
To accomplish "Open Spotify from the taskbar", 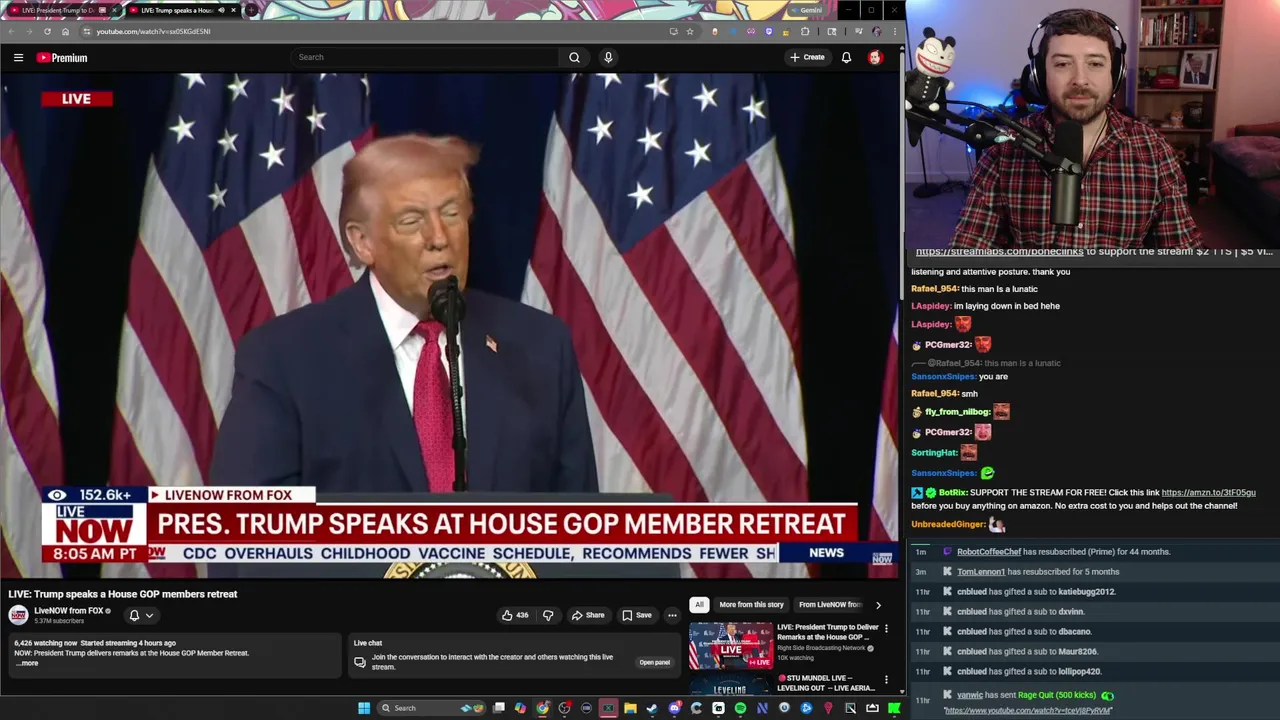I will click(740, 708).
